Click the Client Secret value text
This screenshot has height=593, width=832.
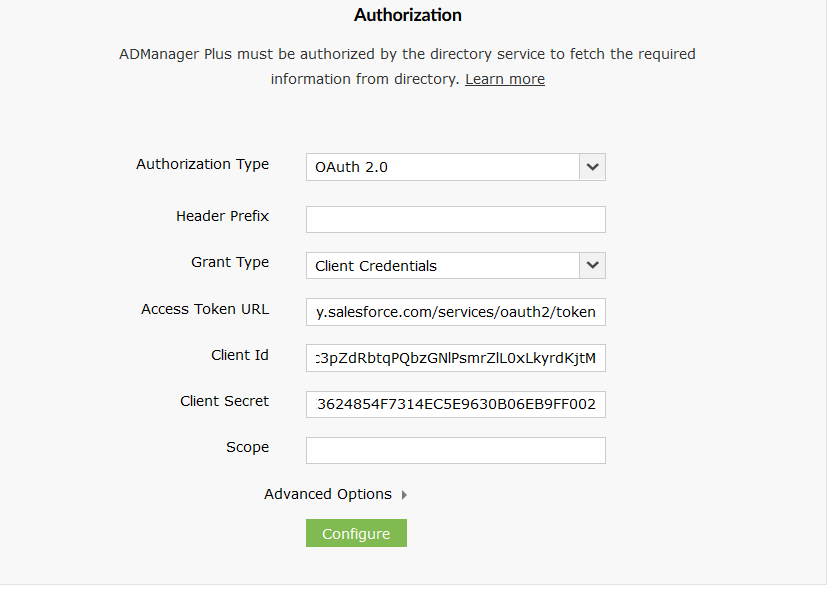pyautogui.click(x=455, y=404)
